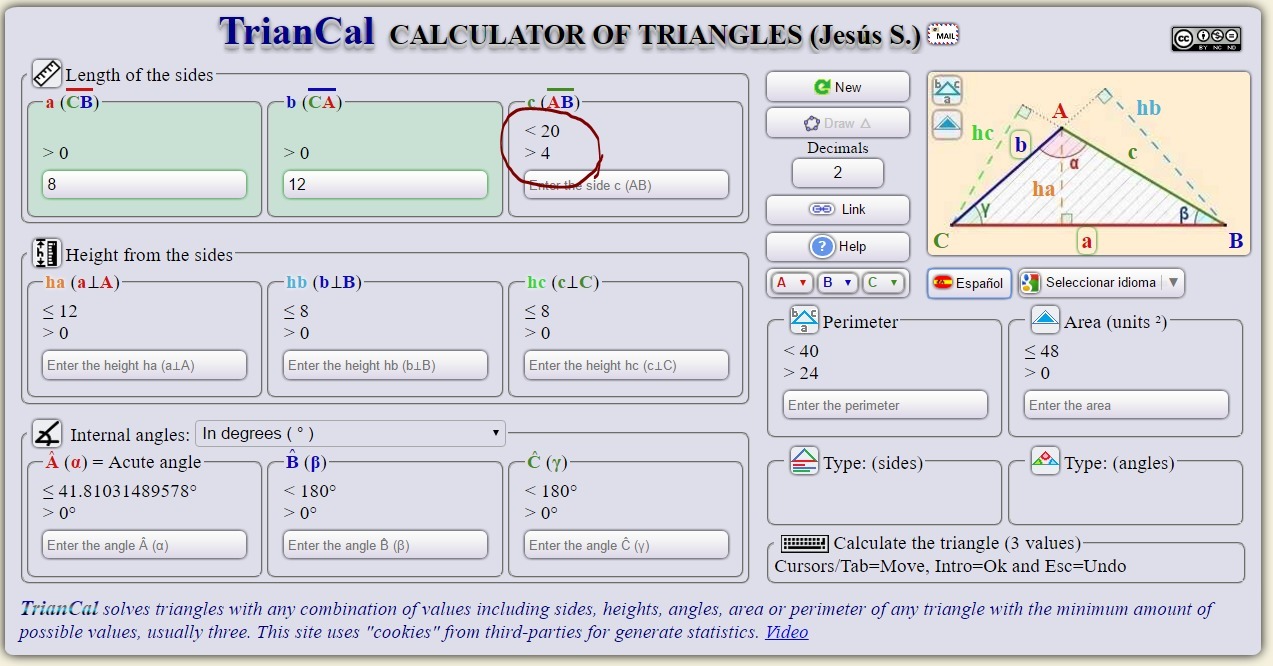Open the Seleccionar idioma language dropdown
Screen dimensions: 1273x666
coord(1101,283)
